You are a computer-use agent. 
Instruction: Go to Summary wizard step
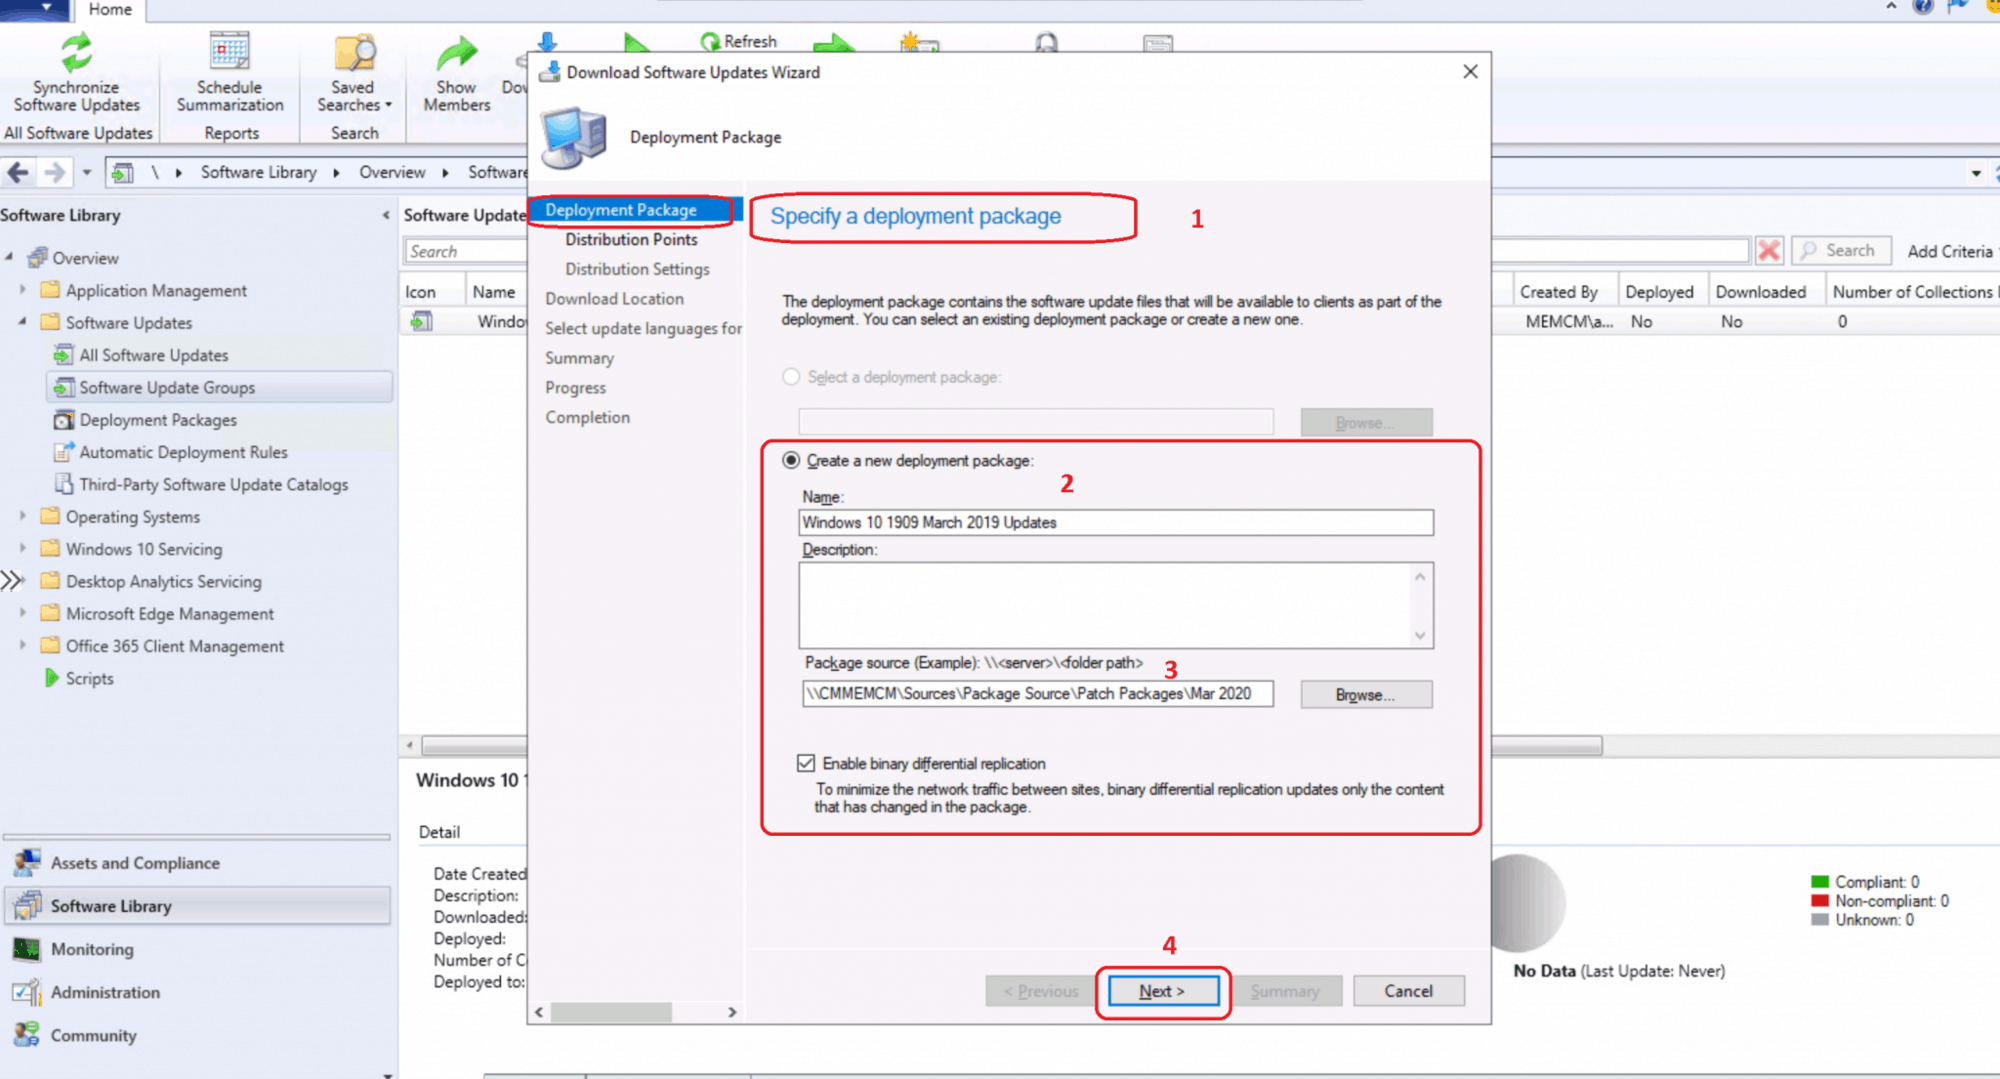click(x=579, y=358)
